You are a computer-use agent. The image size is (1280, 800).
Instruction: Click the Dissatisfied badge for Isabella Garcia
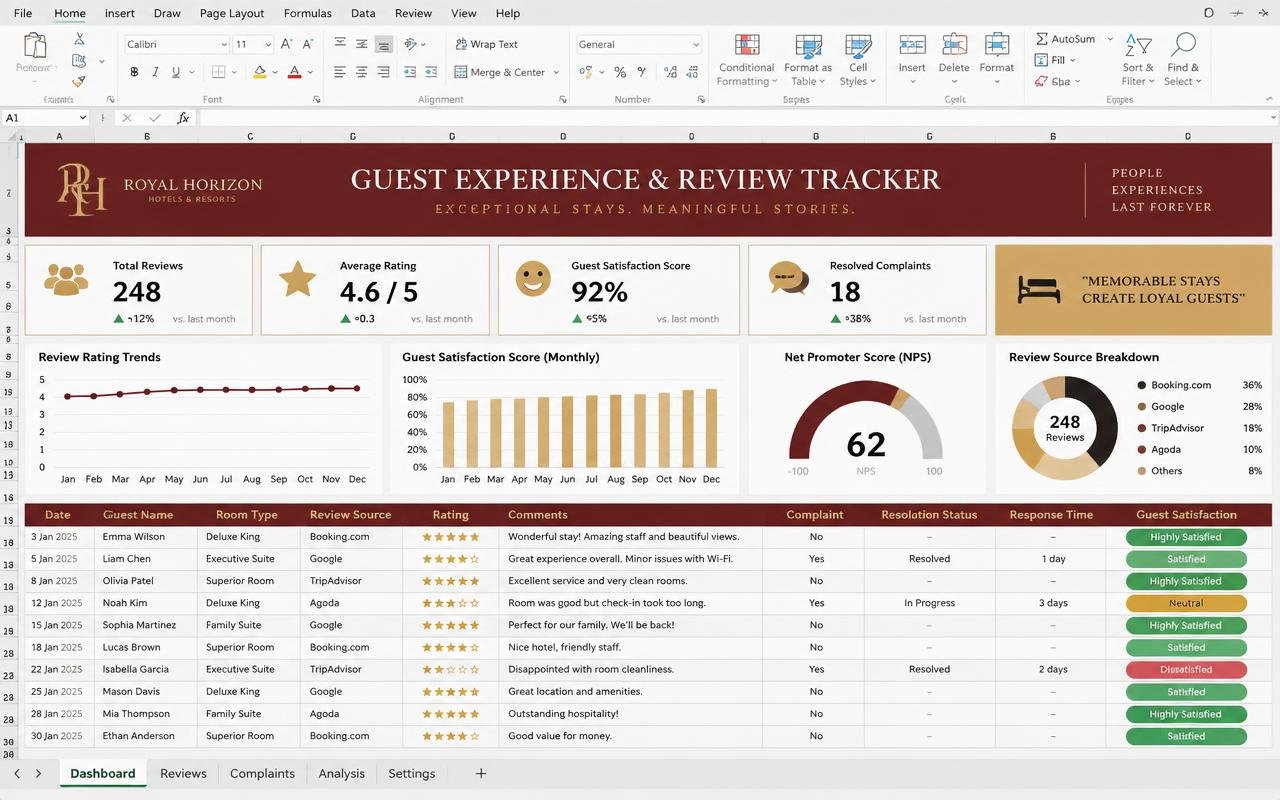1186,670
